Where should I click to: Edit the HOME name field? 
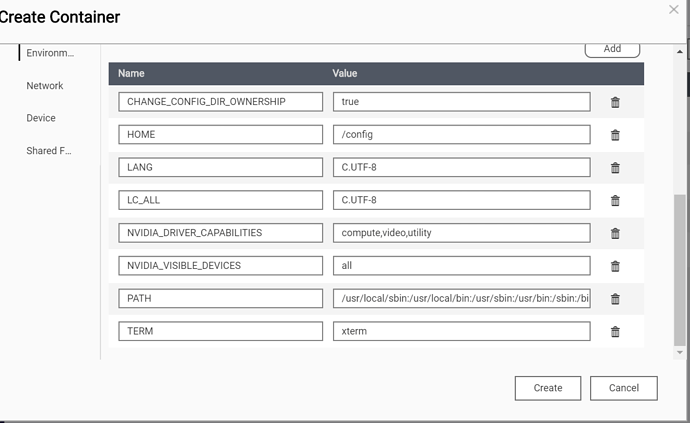tap(220, 134)
